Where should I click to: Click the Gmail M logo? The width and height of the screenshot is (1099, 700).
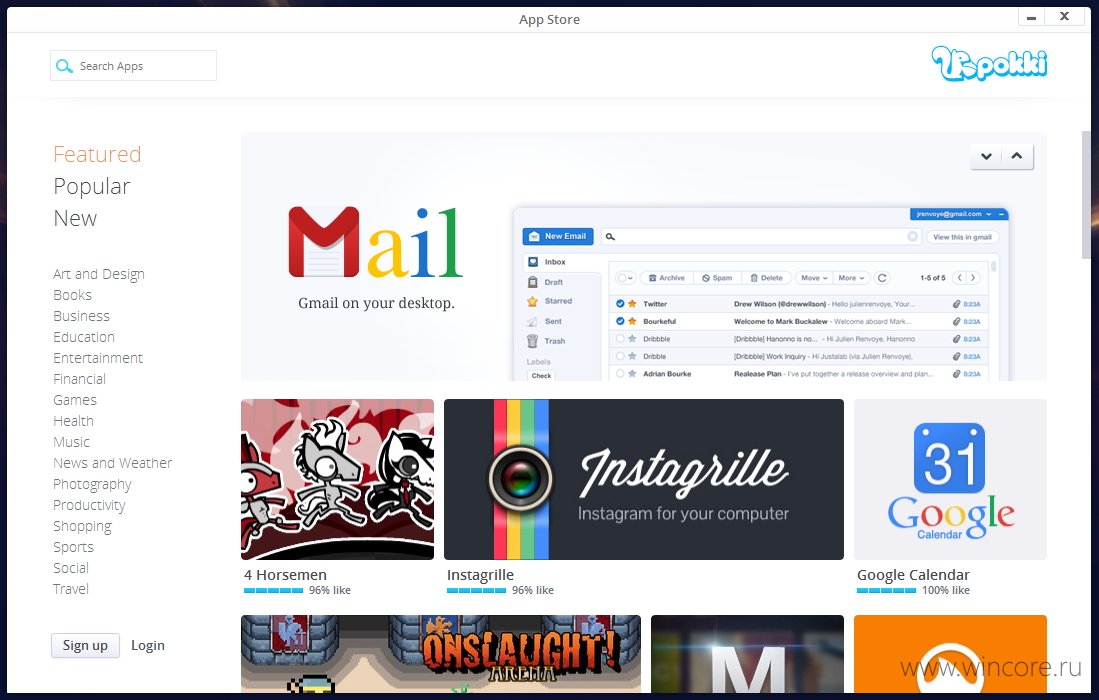pos(324,242)
